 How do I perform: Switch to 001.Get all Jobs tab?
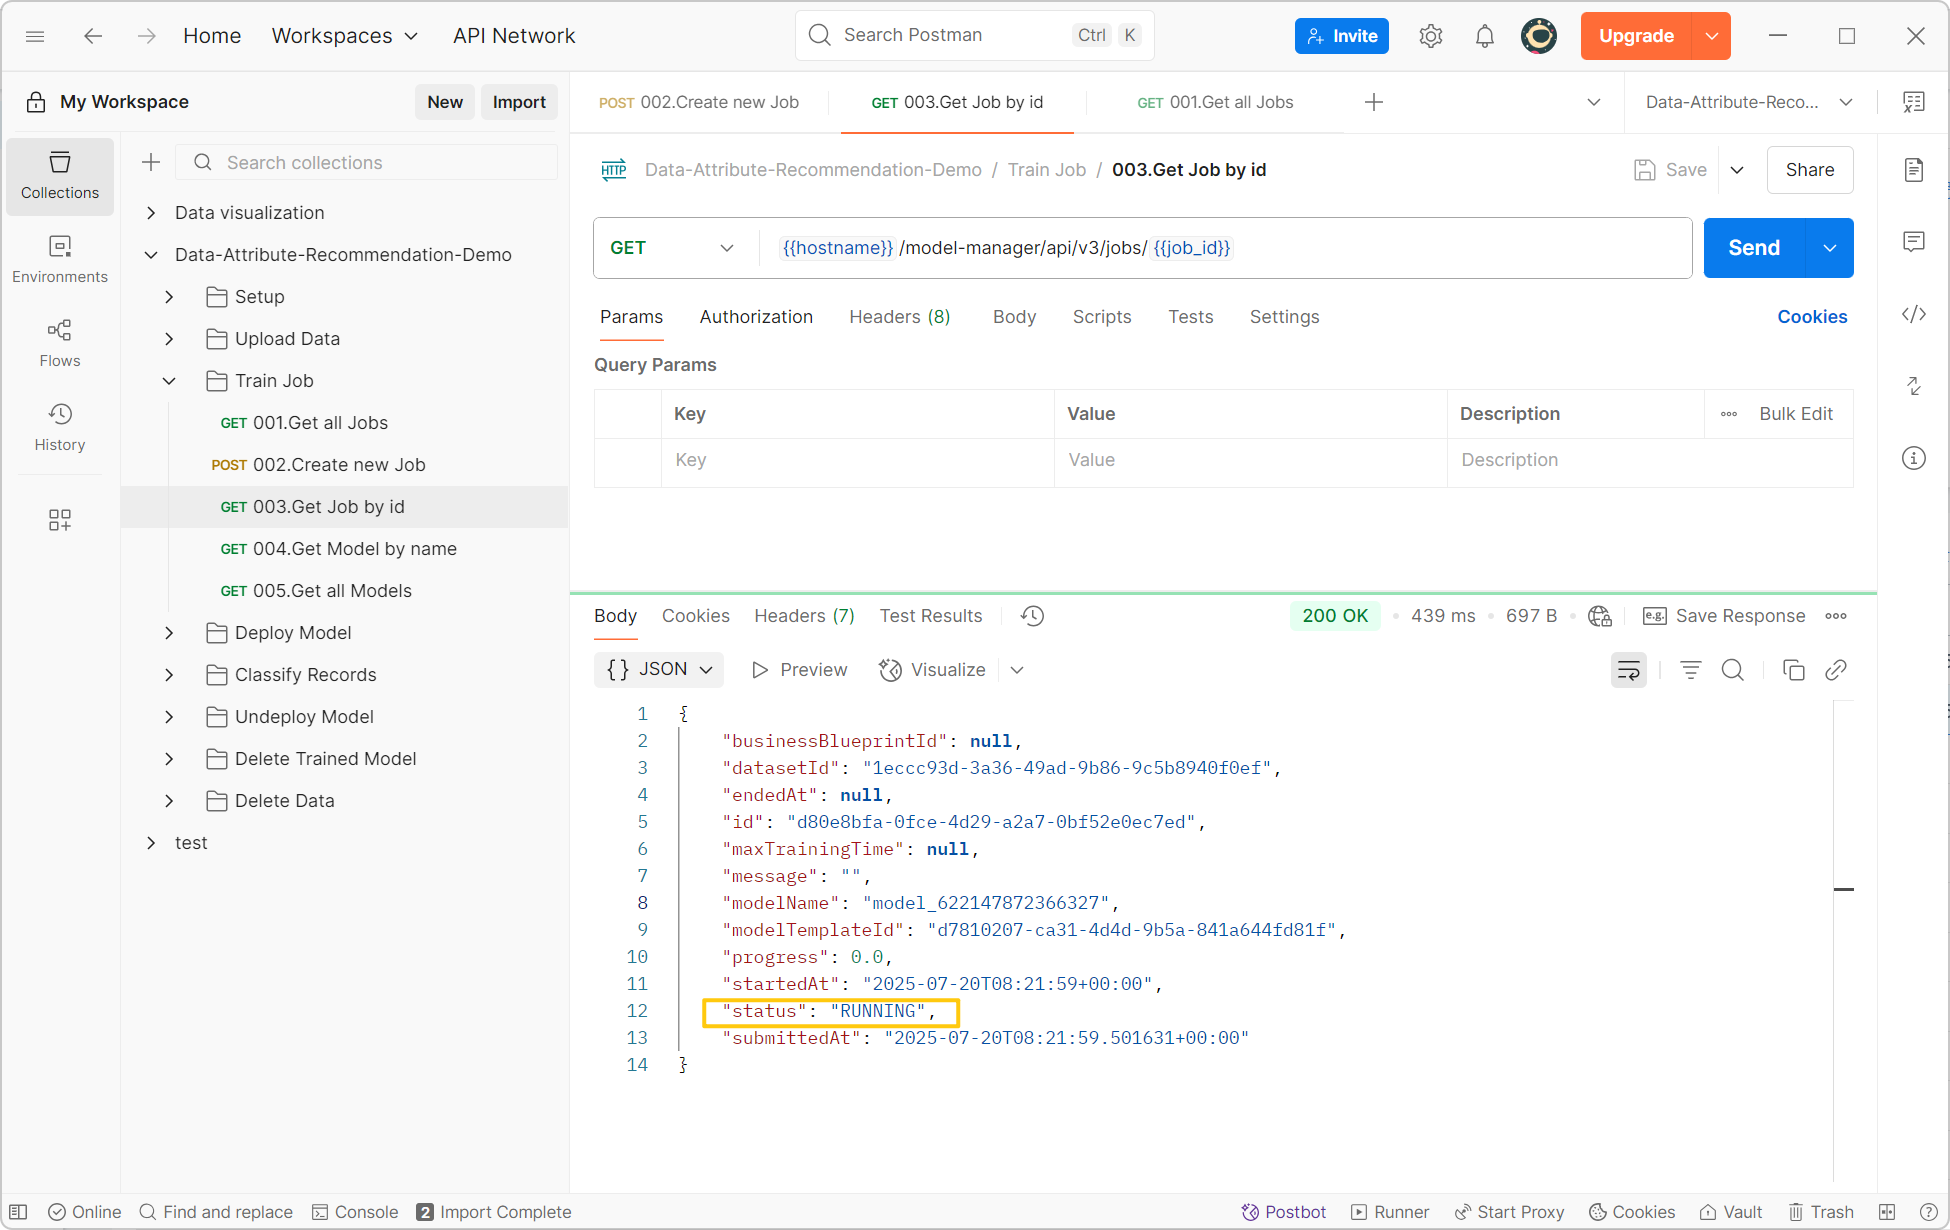[1215, 102]
